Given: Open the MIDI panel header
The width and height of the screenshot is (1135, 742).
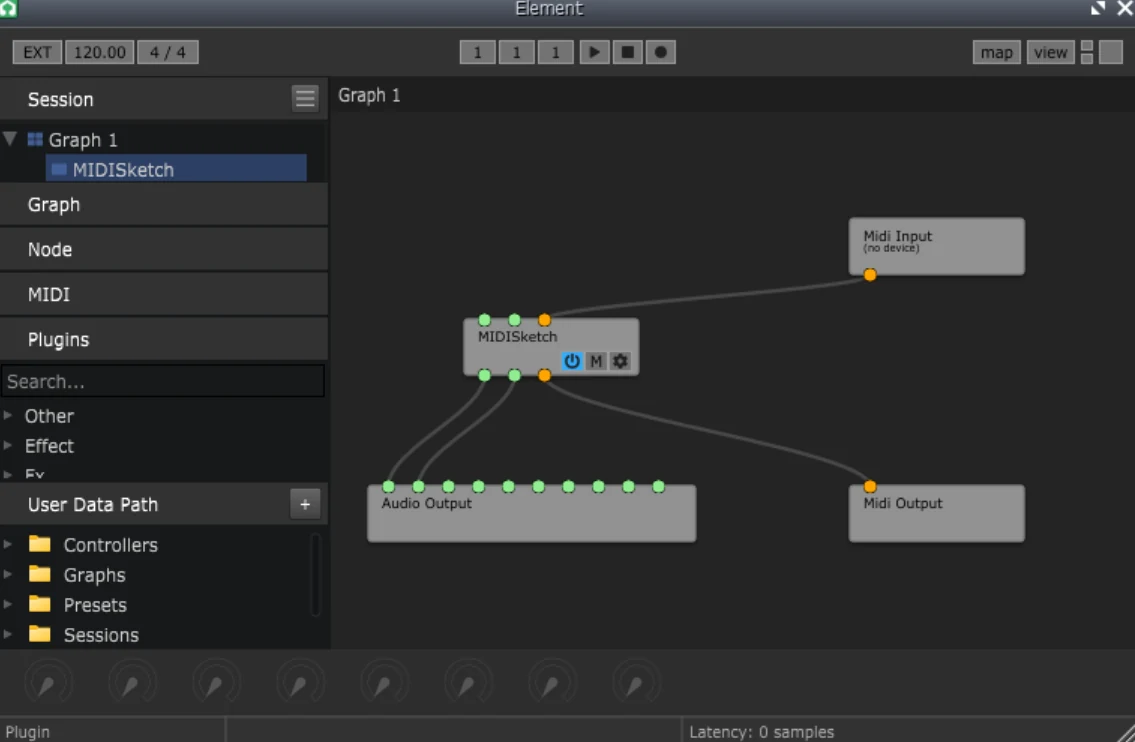Looking at the screenshot, I should 164,295.
